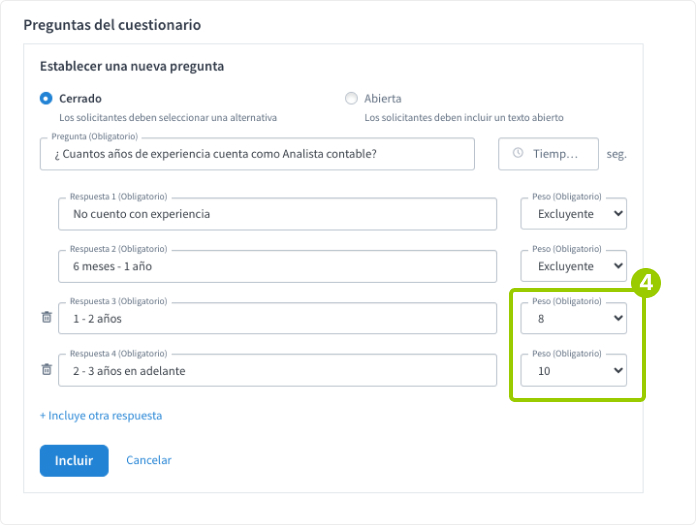Click the green step 4 badge
This screenshot has width=696, height=525.
pos(645,283)
